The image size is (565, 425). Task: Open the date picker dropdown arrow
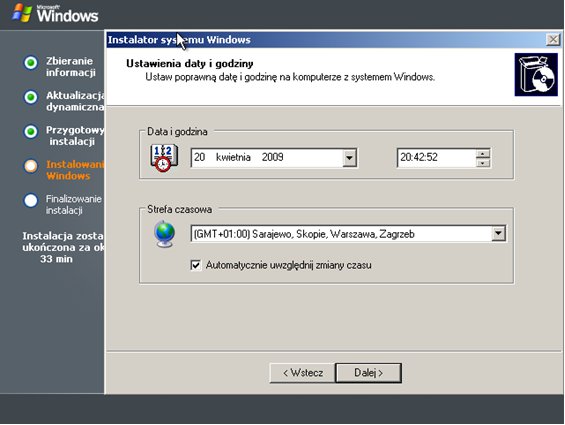[349, 158]
